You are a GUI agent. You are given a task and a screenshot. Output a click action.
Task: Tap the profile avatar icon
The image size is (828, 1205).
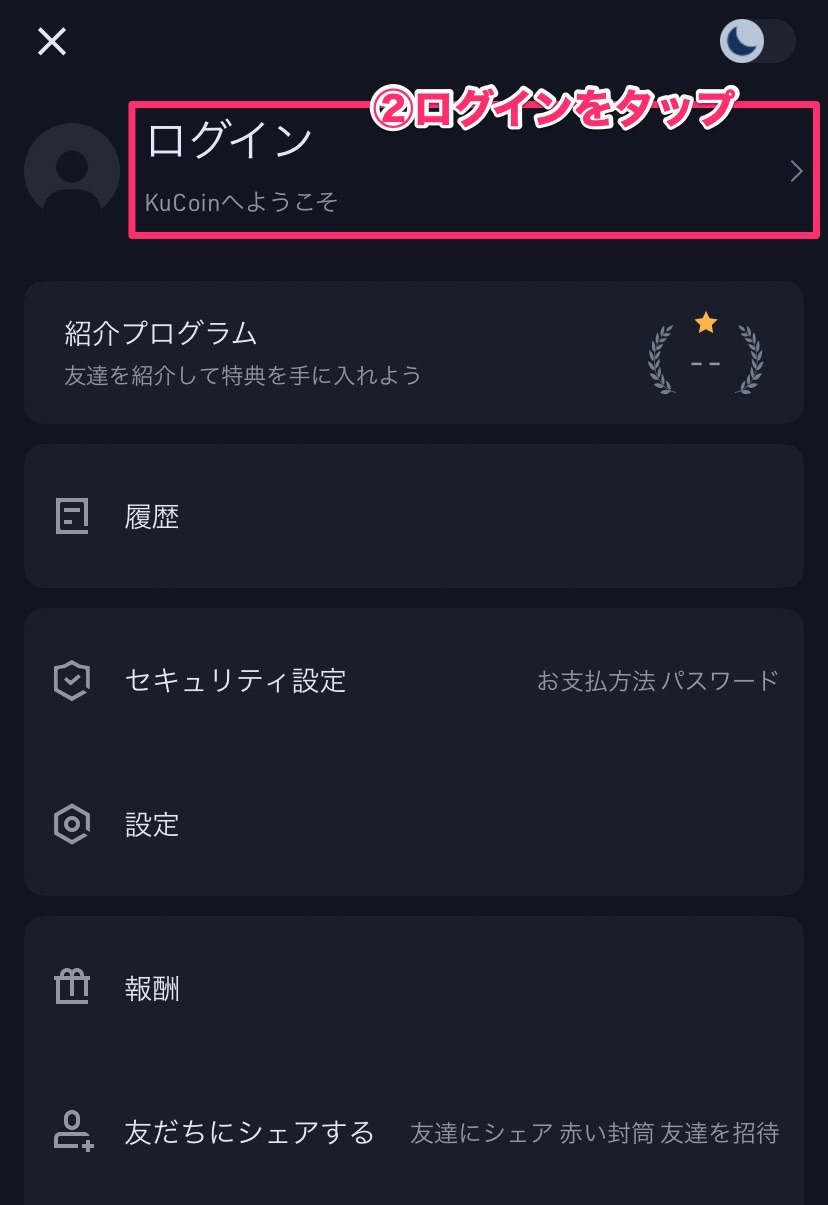coord(72,171)
